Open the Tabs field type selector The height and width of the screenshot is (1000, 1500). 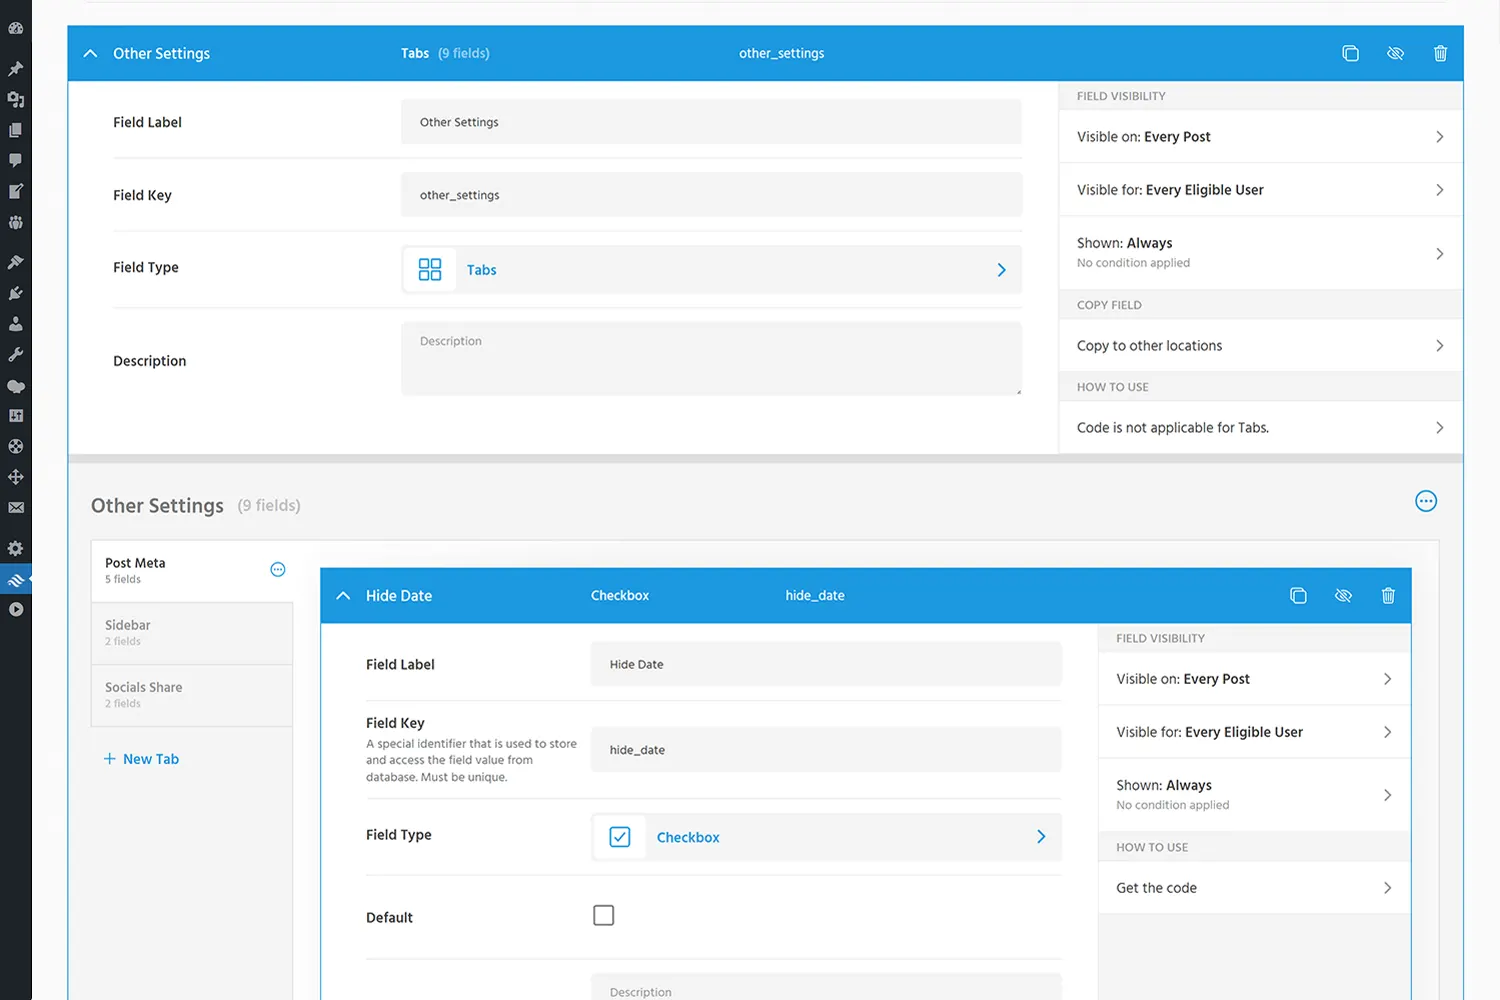point(711,270)
